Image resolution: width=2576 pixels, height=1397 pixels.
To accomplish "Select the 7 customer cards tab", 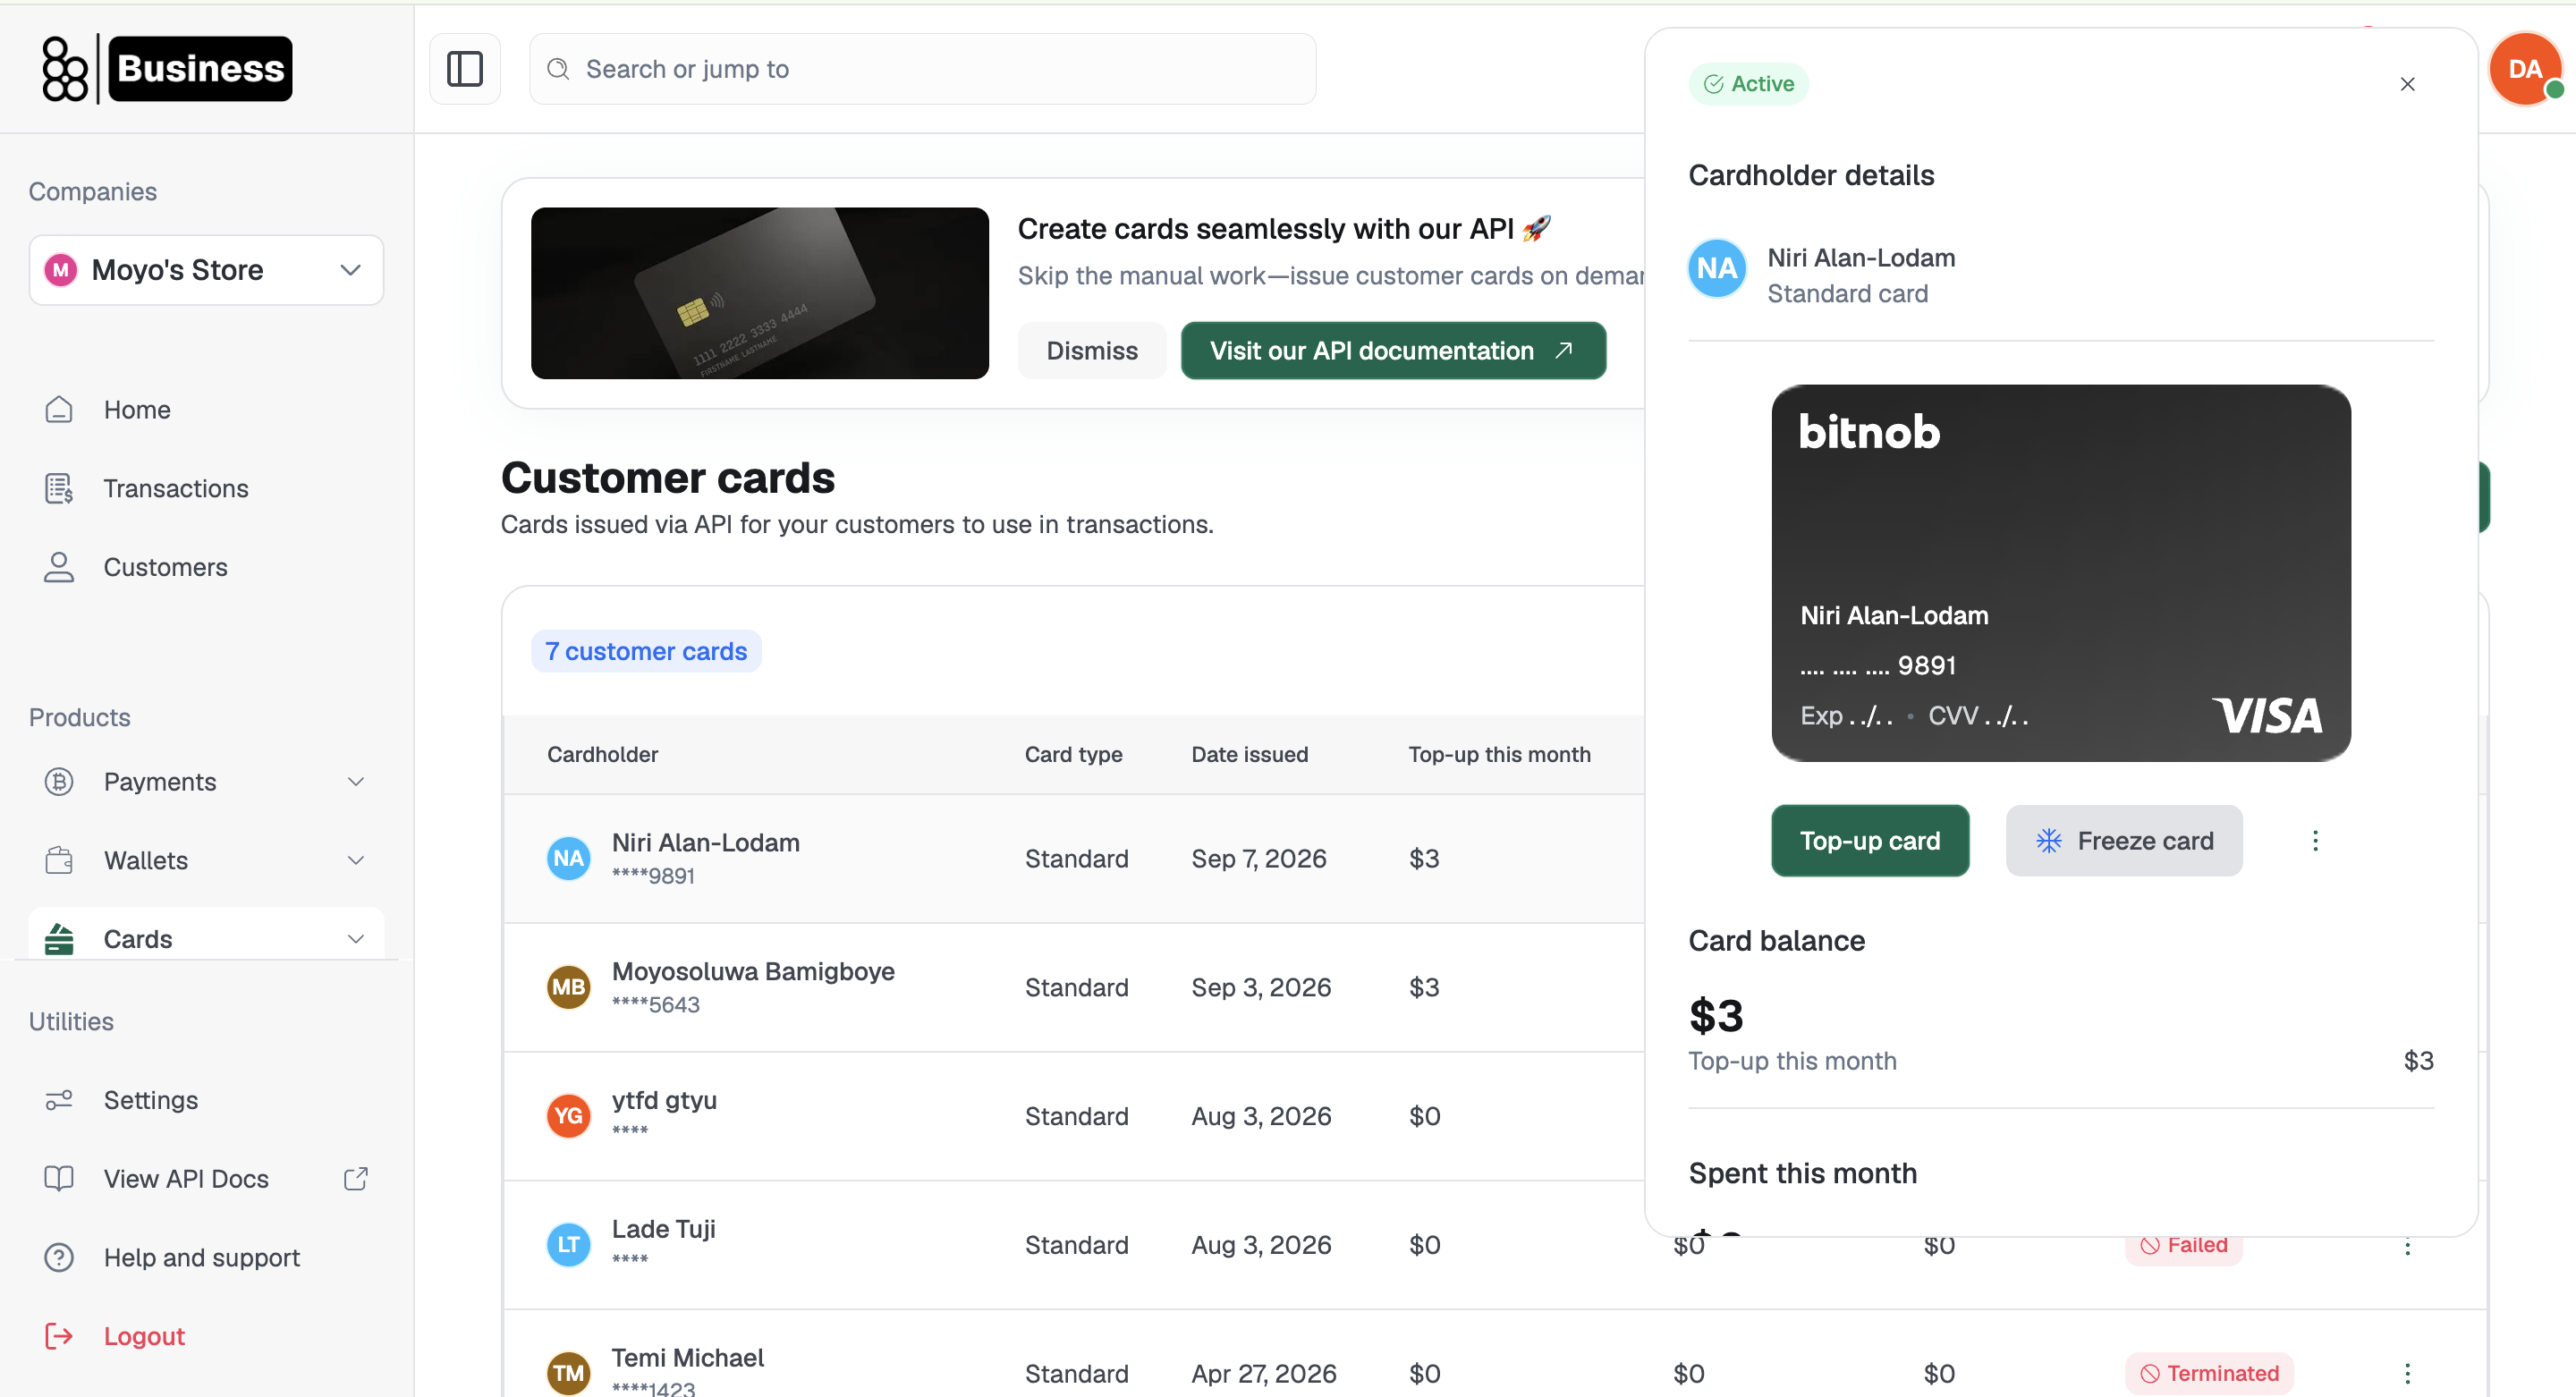I will pos(646,651).
